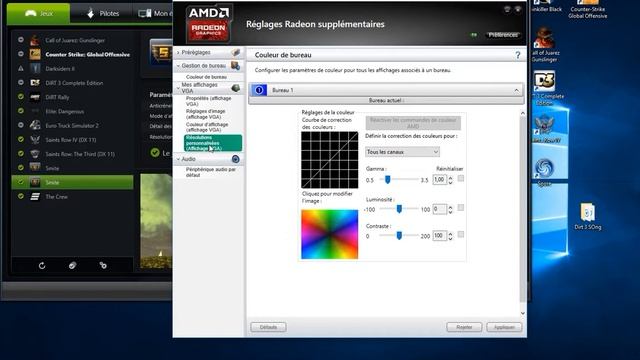Expand the Préréglages section arrow
640x360 pixels.
[178, 53]
